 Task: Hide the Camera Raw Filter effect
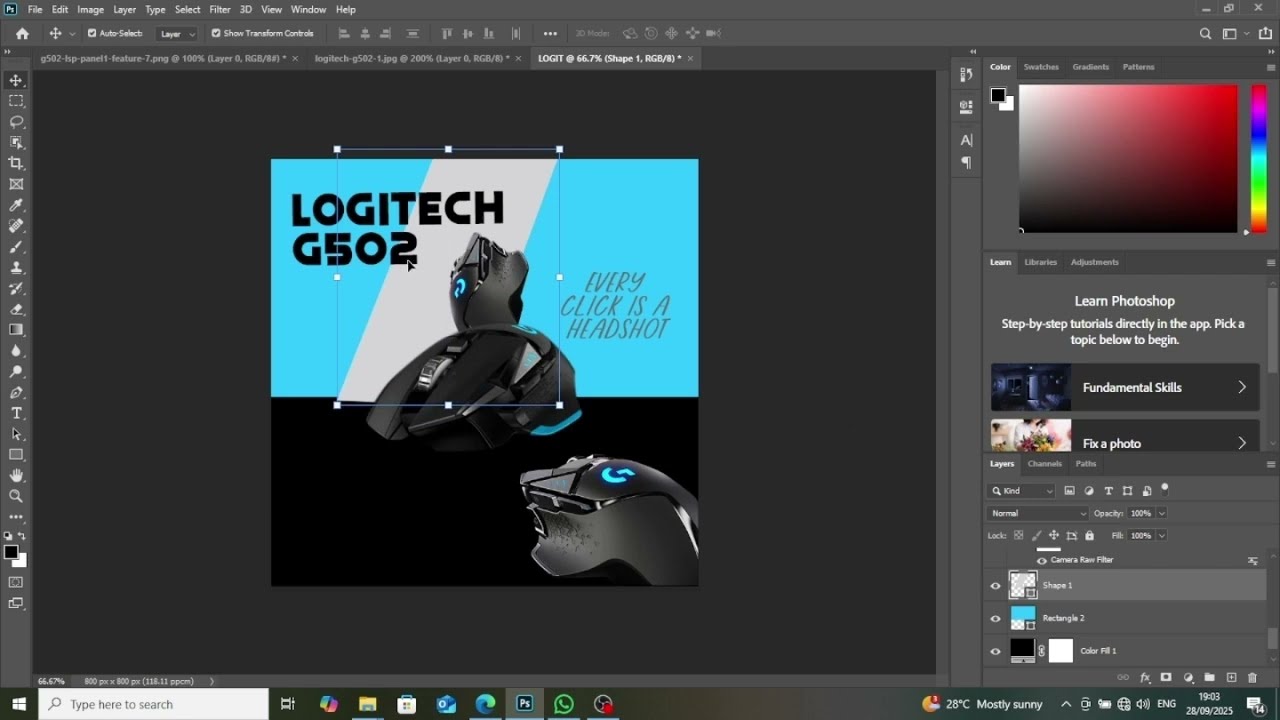(1041, 560)
